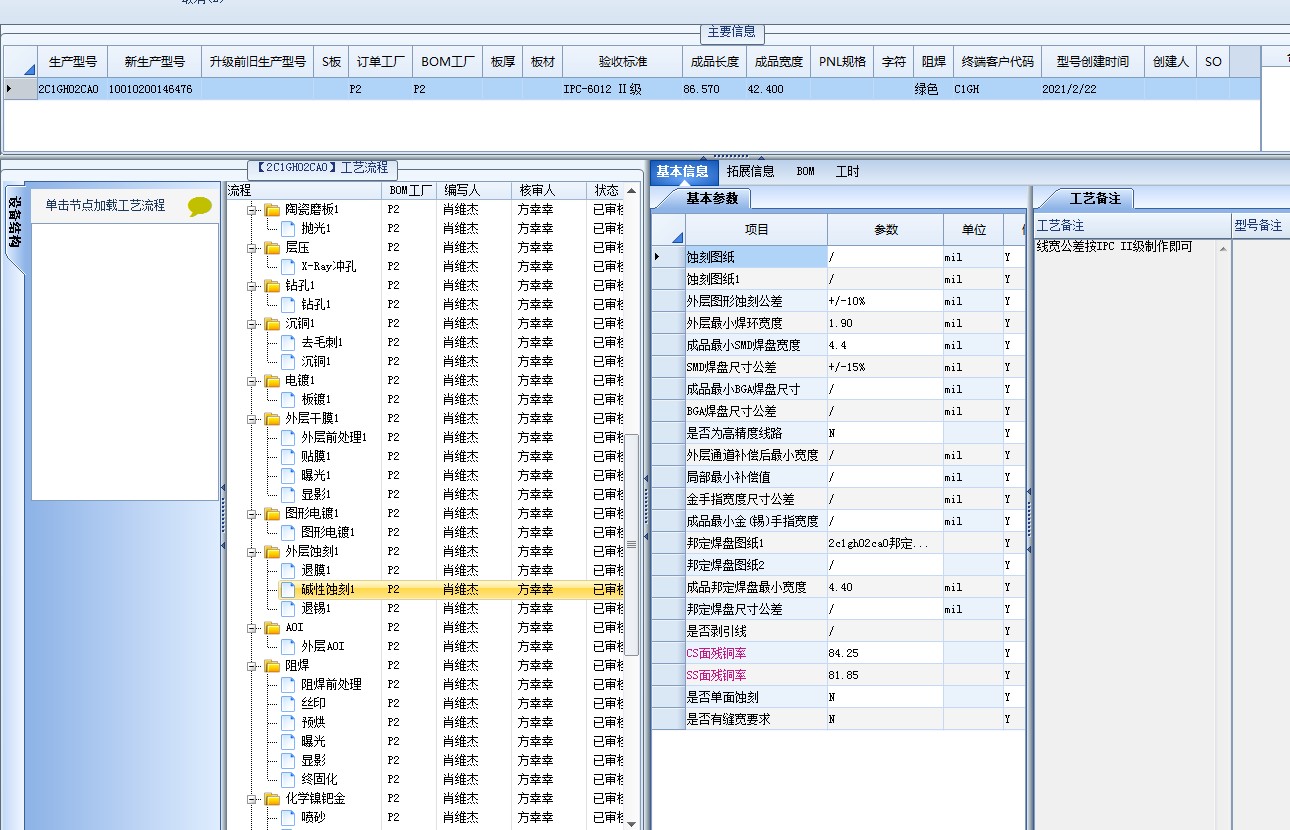This screenshot has width=1290, height=830.
Task: Click the document icon of 板镀1
Action: coord(288,400)
